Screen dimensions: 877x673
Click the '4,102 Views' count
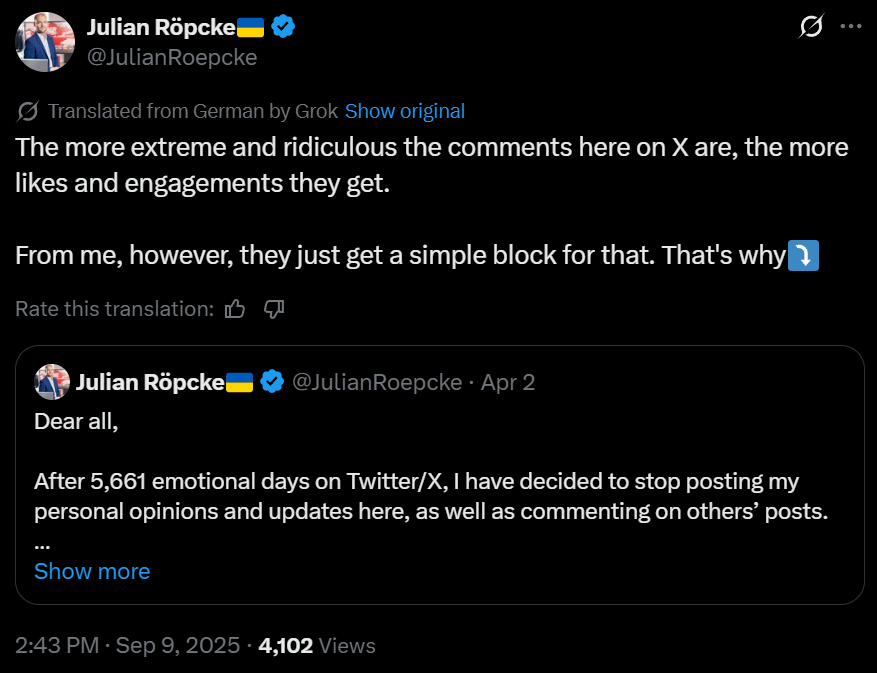point(316,646)
